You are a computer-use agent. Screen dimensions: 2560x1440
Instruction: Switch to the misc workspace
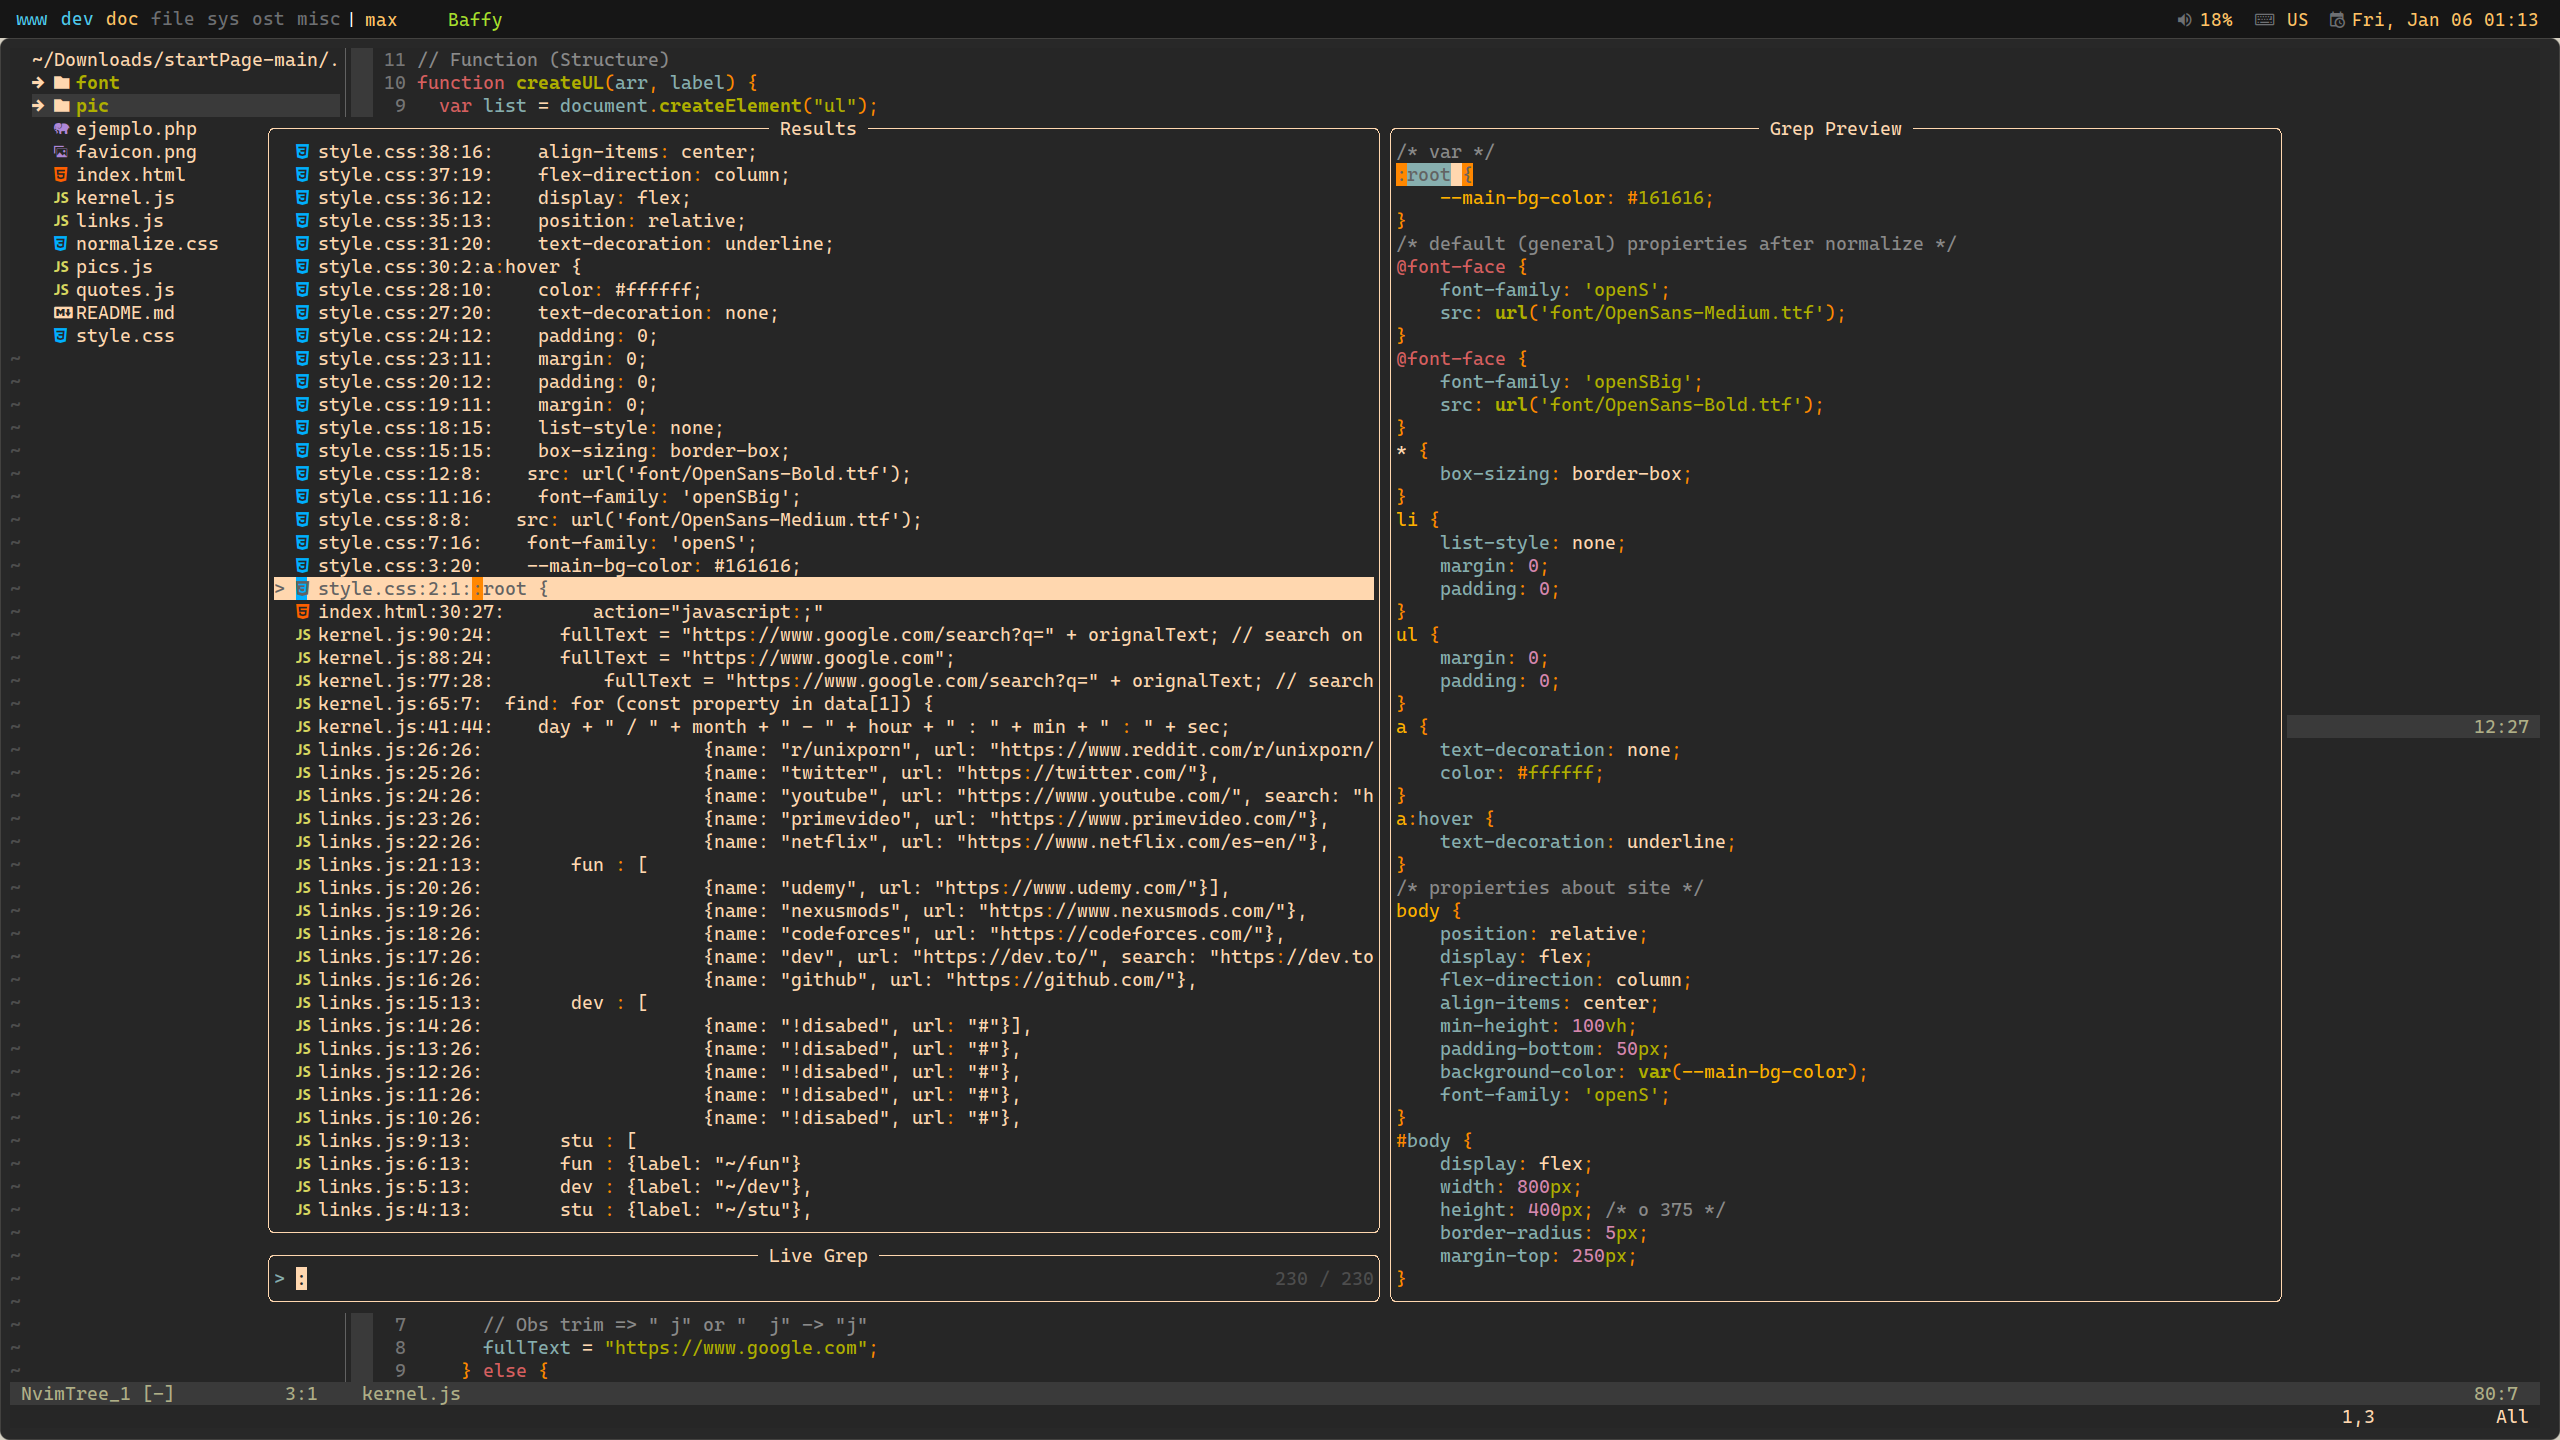pos(318,20)
